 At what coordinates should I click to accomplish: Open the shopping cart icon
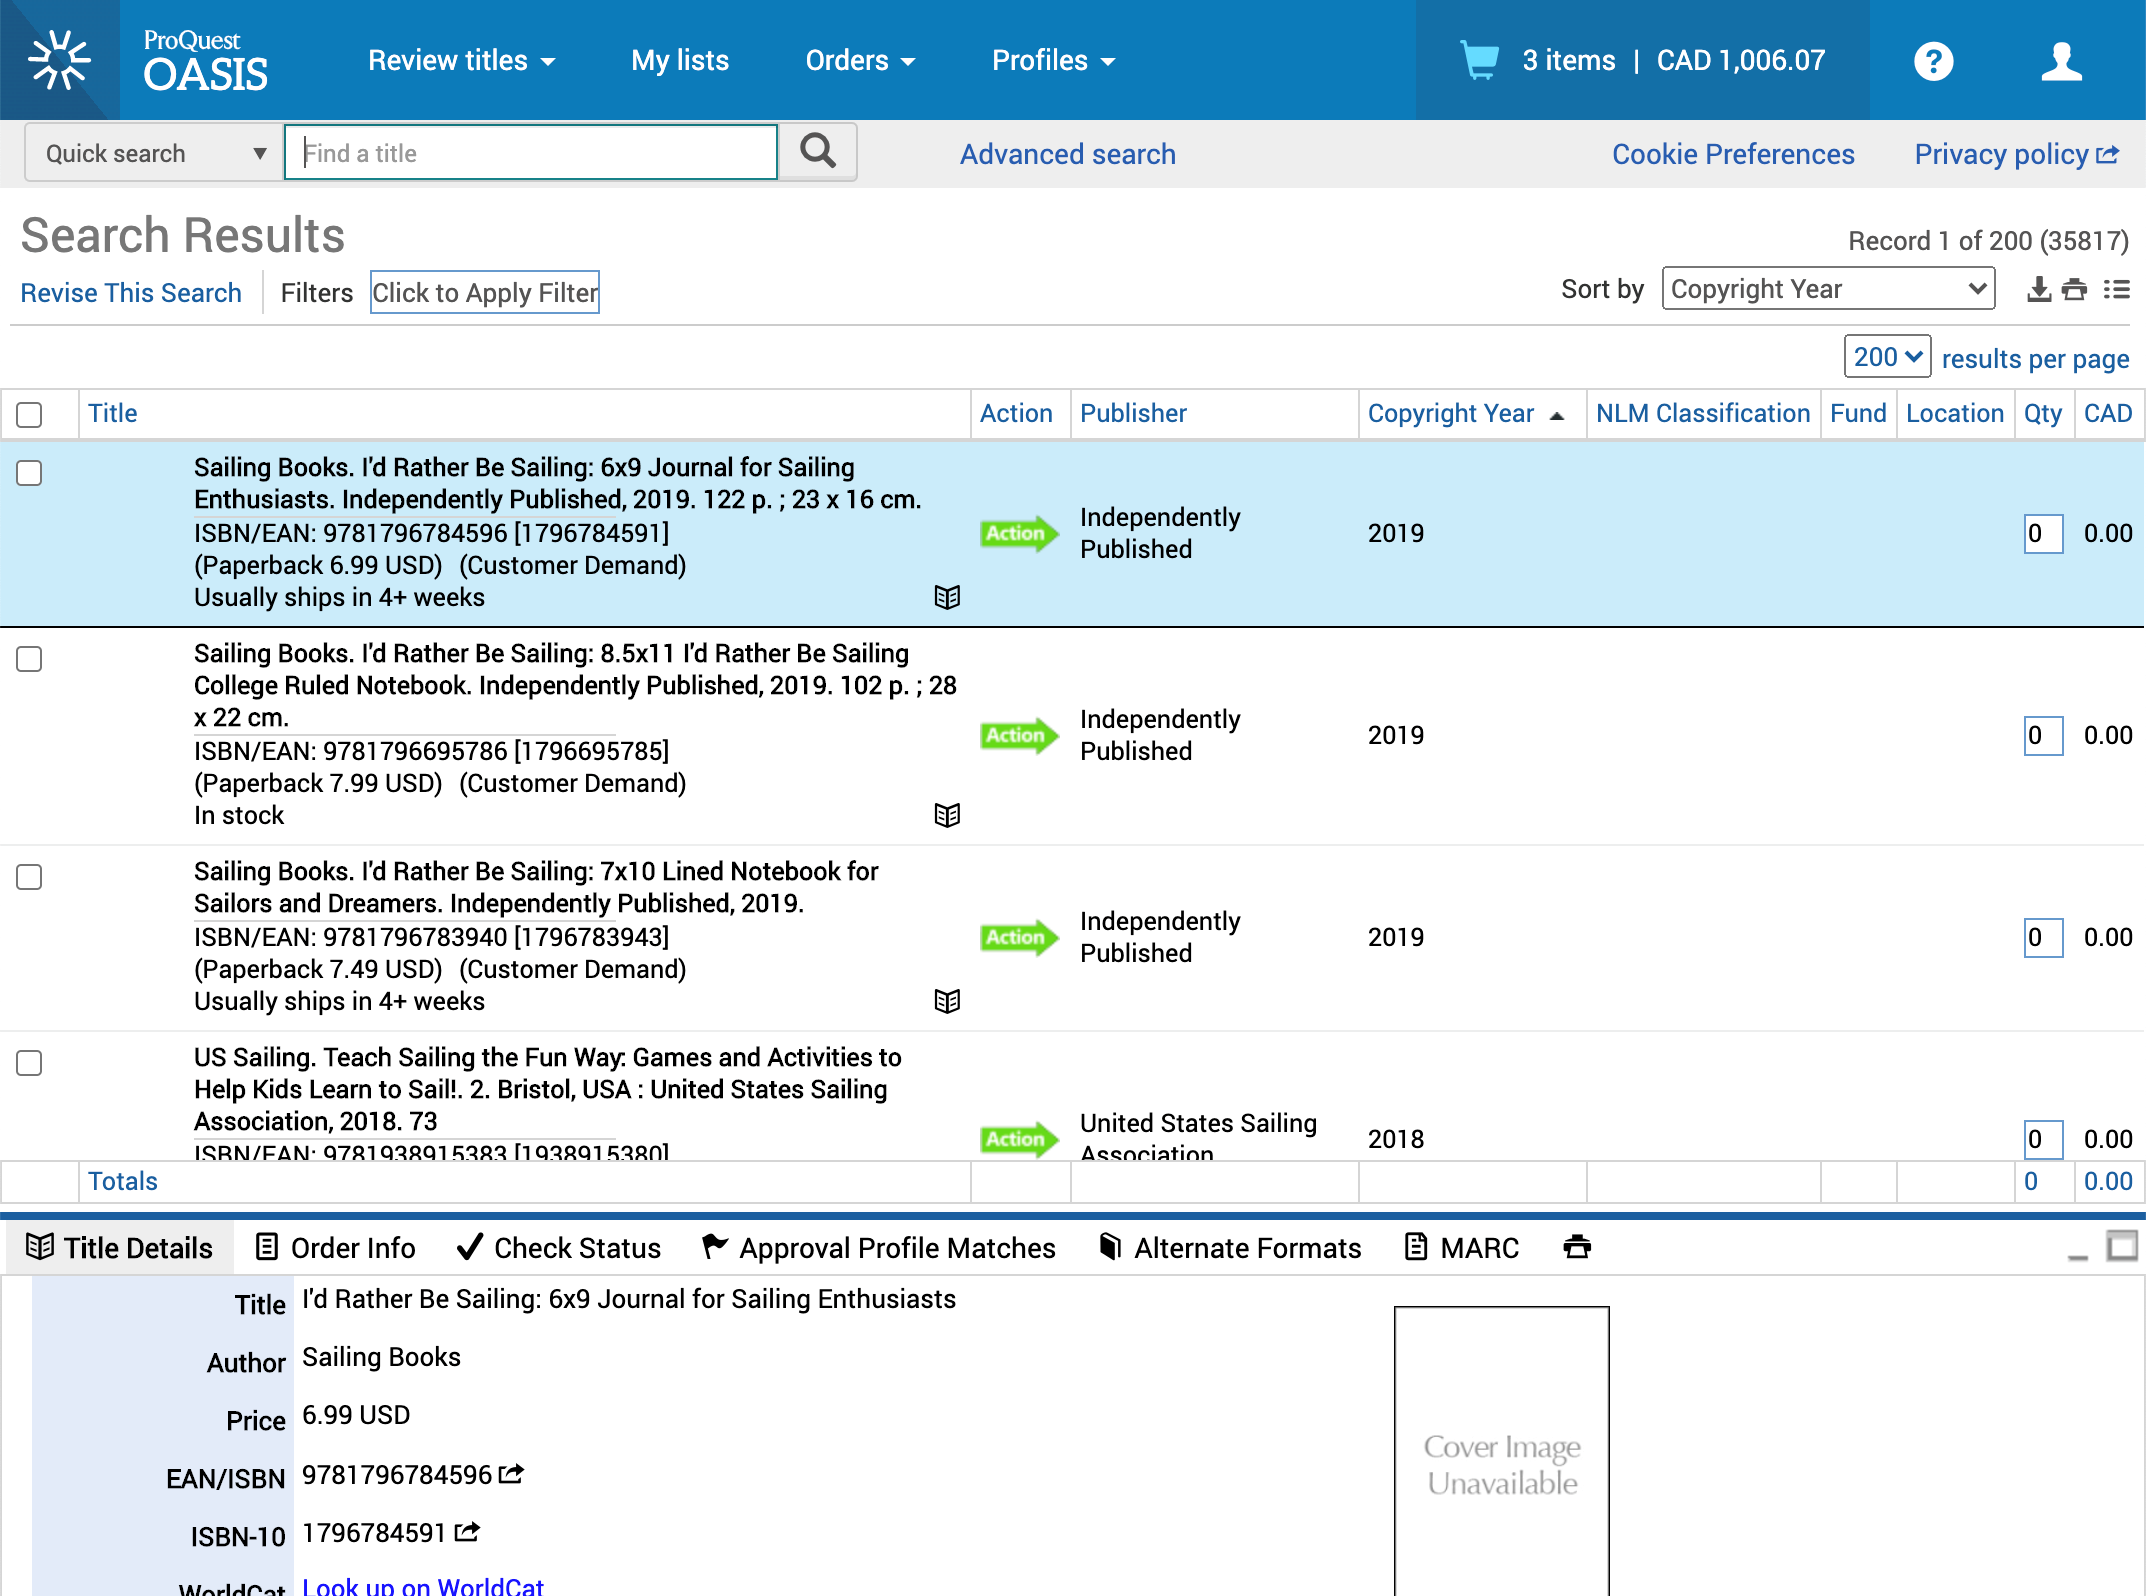(x=1479, y=60)
